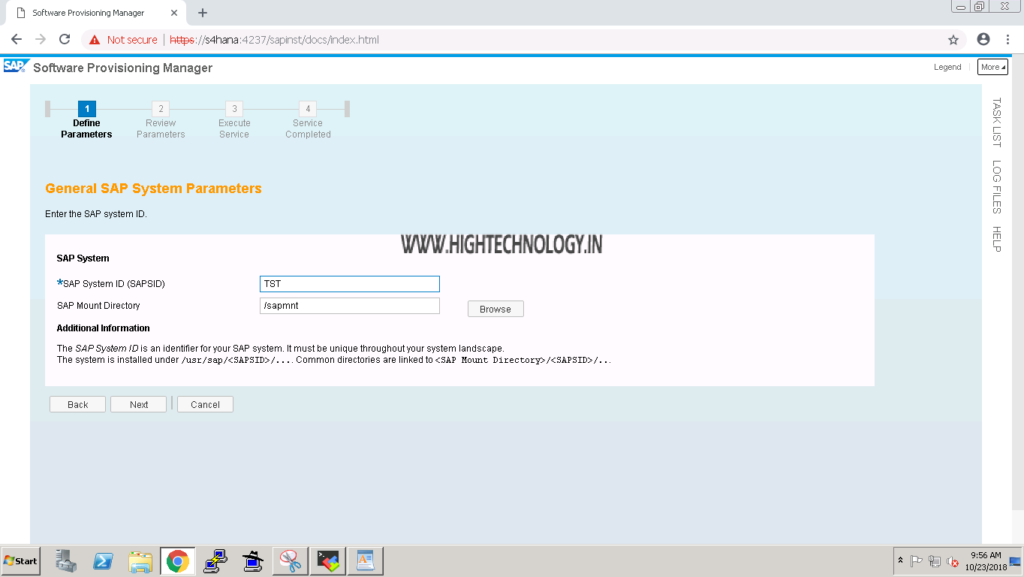The image size is (1024, 577).
Task: Go back using the browser back arrow
Action: tap(16, 40)
